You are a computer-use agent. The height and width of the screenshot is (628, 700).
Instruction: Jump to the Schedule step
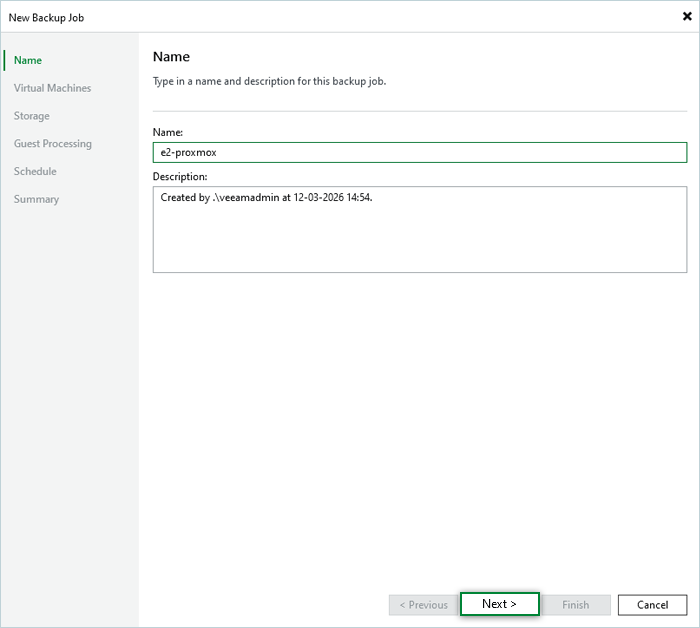coord(35,171)
